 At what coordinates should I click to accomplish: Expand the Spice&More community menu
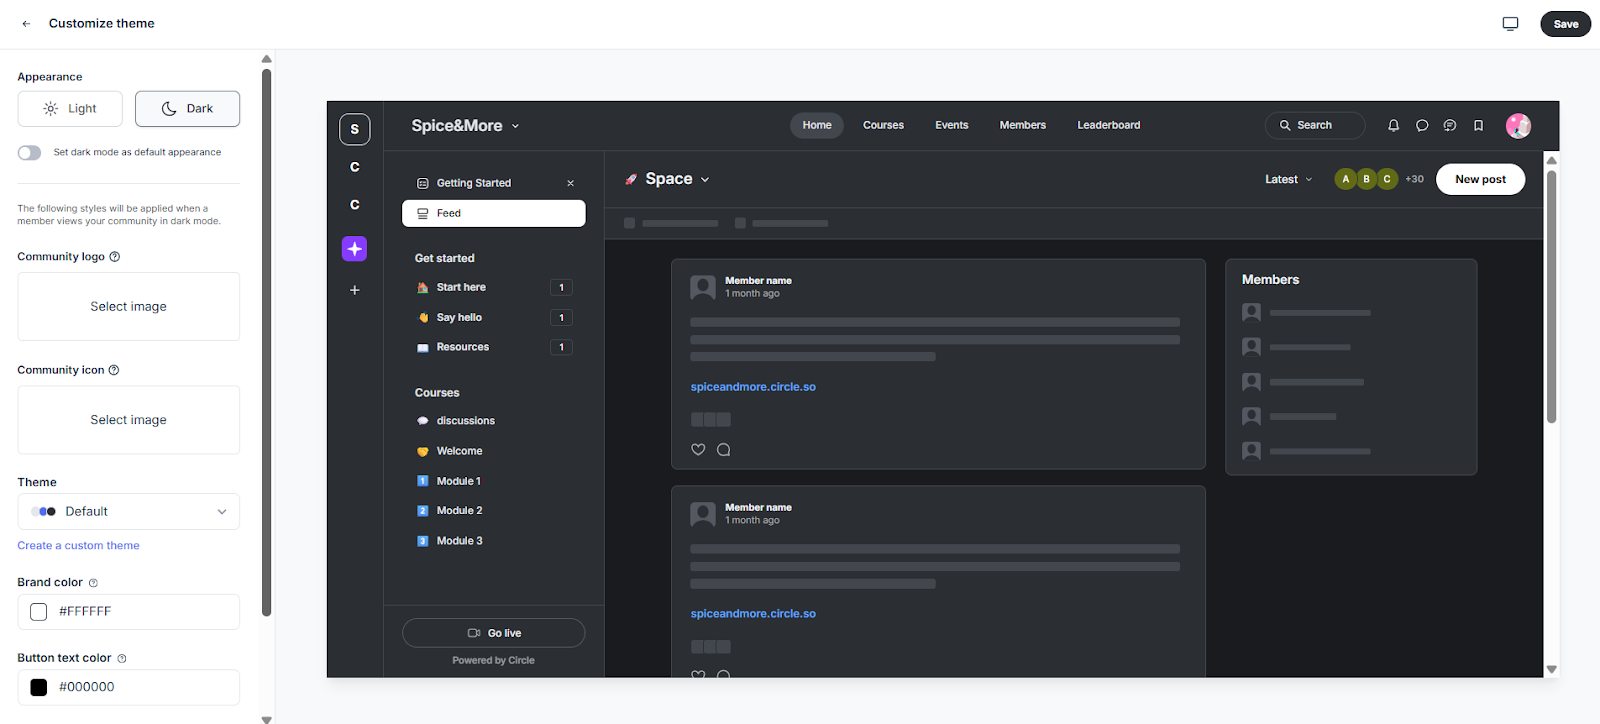(x=466, y=126)
